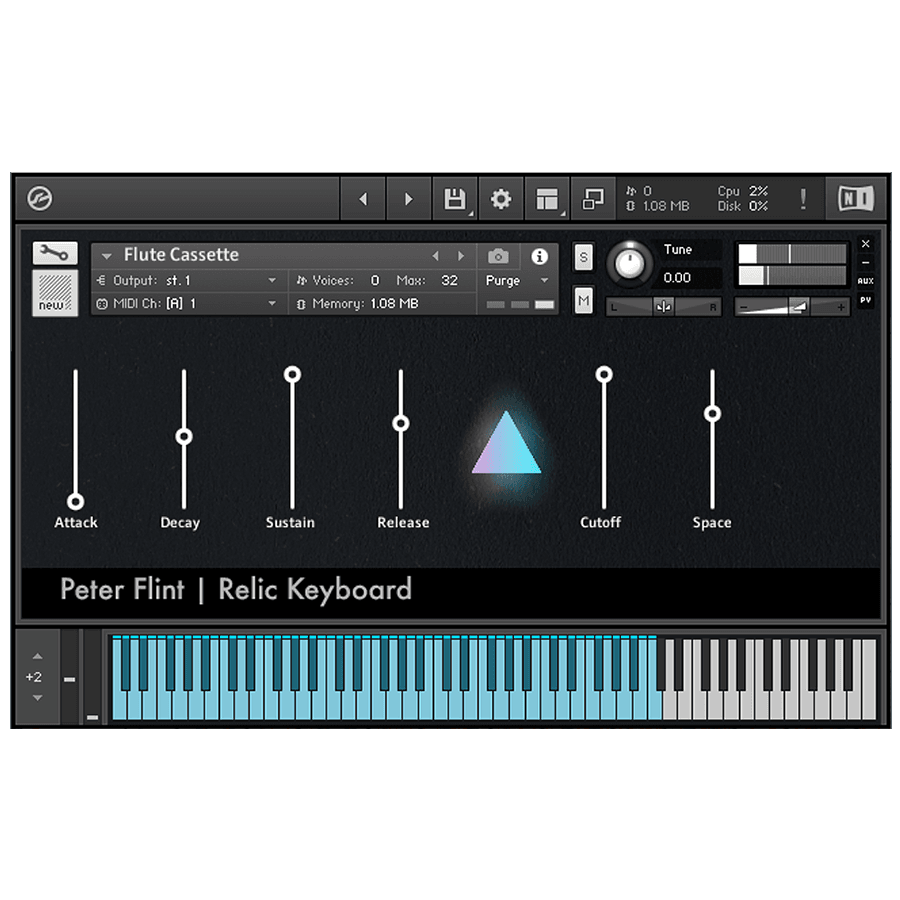Mute the instrument with M button
This screenshot has width=900, height=900.
[583, 300]
